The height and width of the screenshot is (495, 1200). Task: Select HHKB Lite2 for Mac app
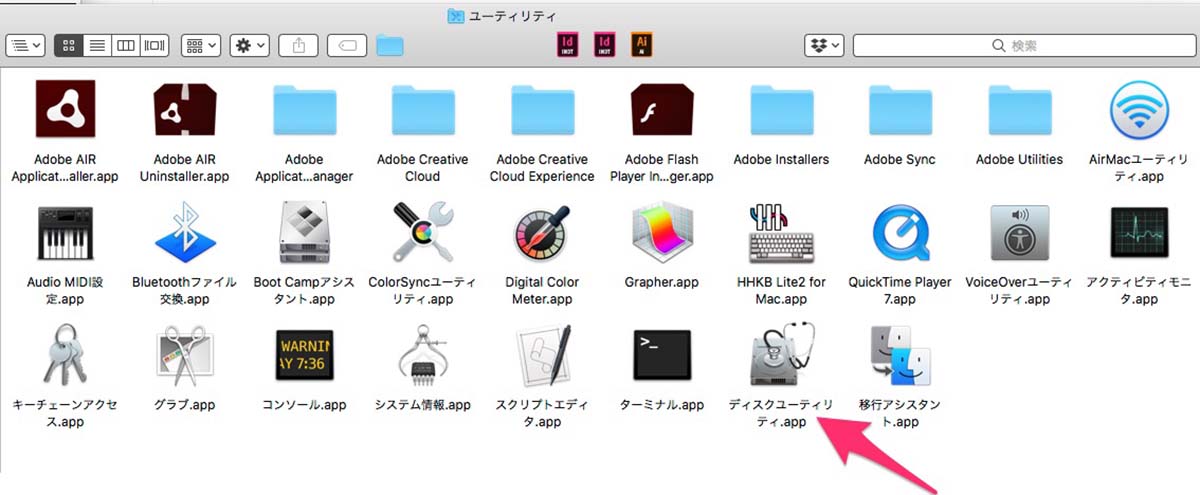point(781,234)
